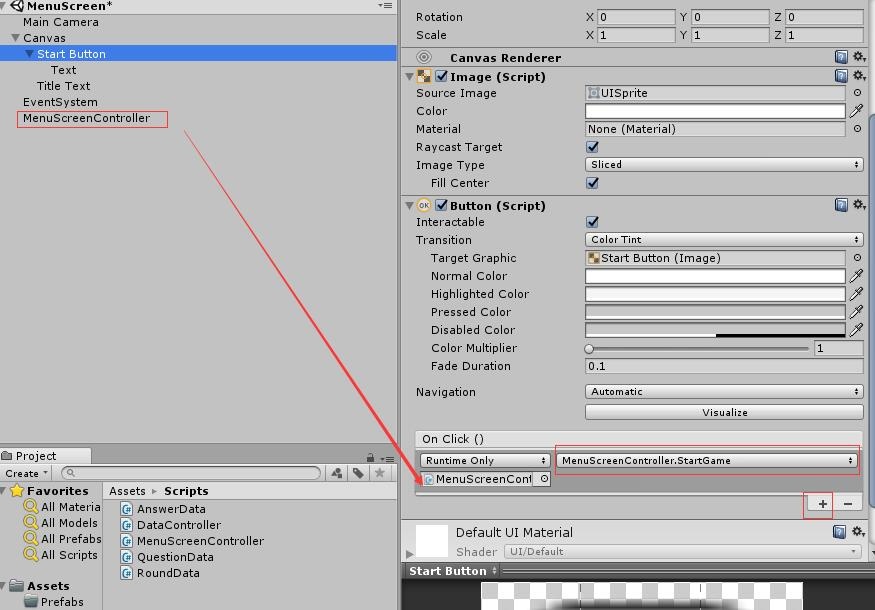875x610 pixels.
Task: Pick Target Graphic object selector circle
Action: tap(857, 258)
